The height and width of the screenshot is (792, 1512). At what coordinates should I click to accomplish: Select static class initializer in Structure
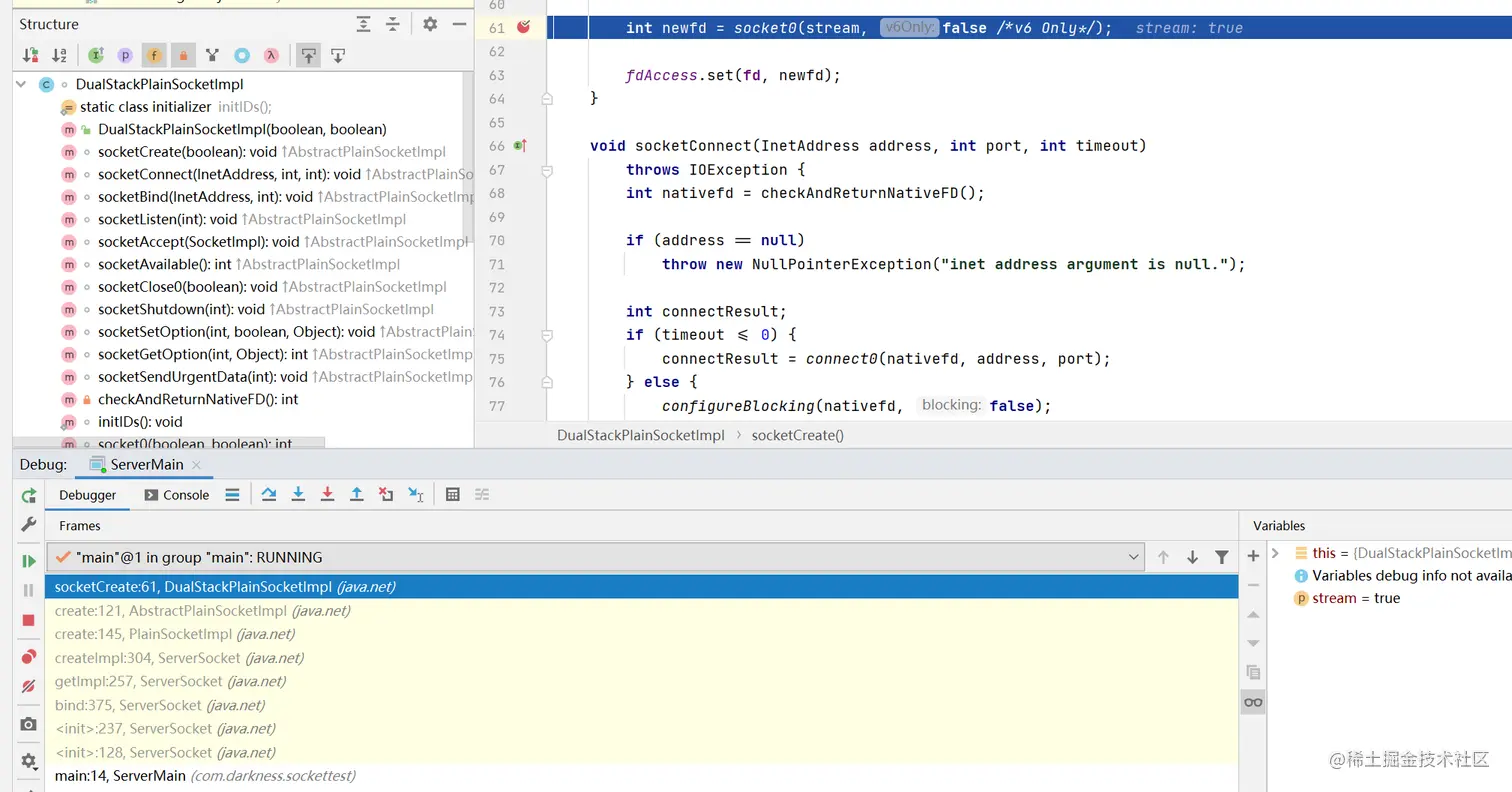166,107
